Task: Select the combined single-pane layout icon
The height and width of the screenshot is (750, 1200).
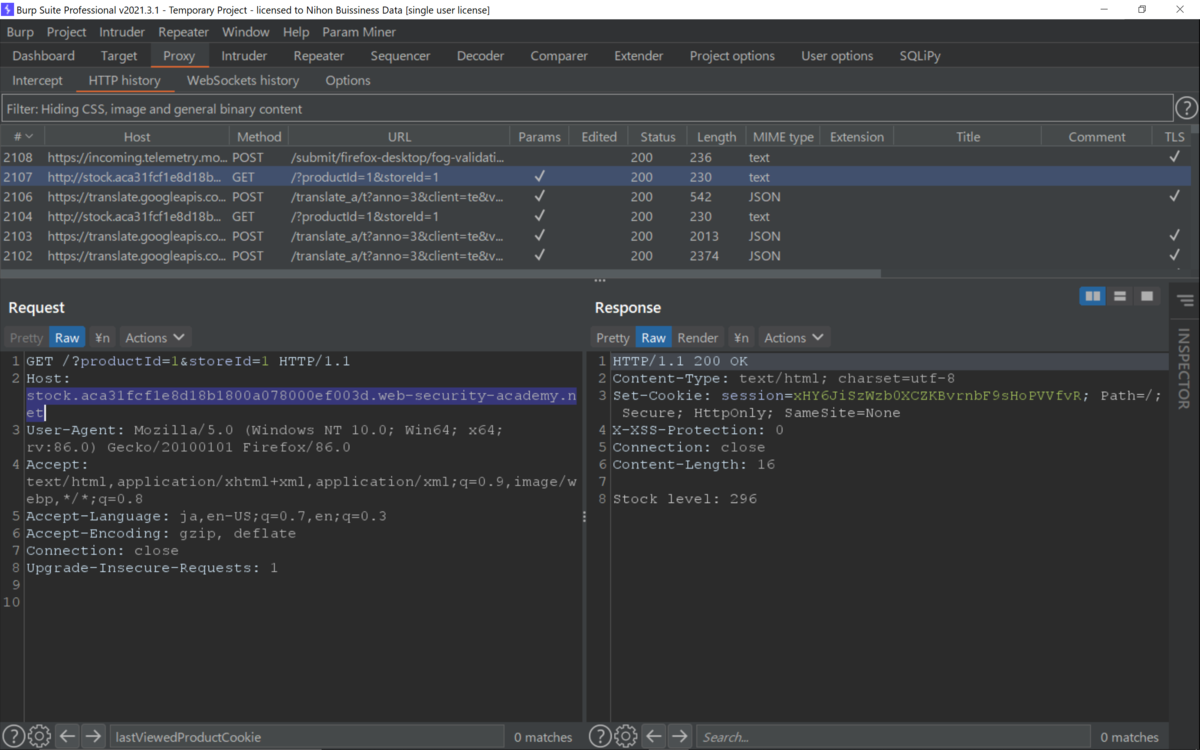Action: (1147, 296)
